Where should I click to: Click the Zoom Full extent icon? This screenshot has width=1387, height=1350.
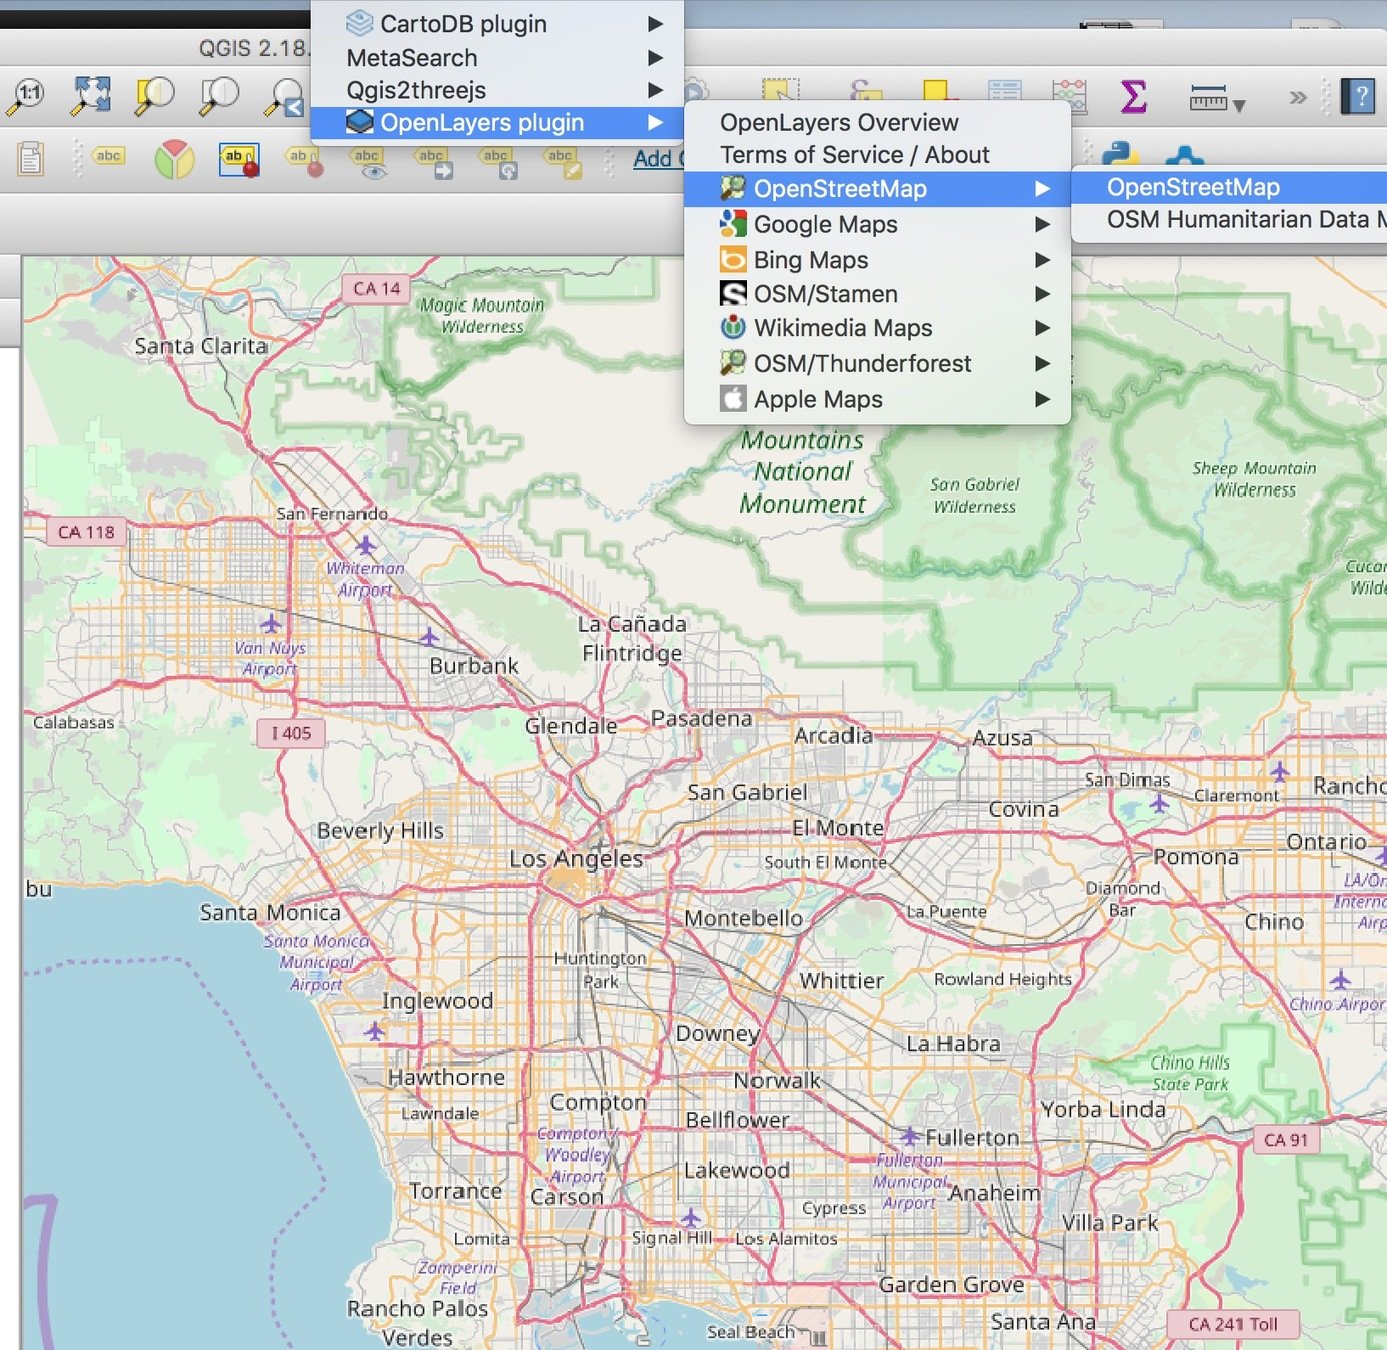coord(91,96)
